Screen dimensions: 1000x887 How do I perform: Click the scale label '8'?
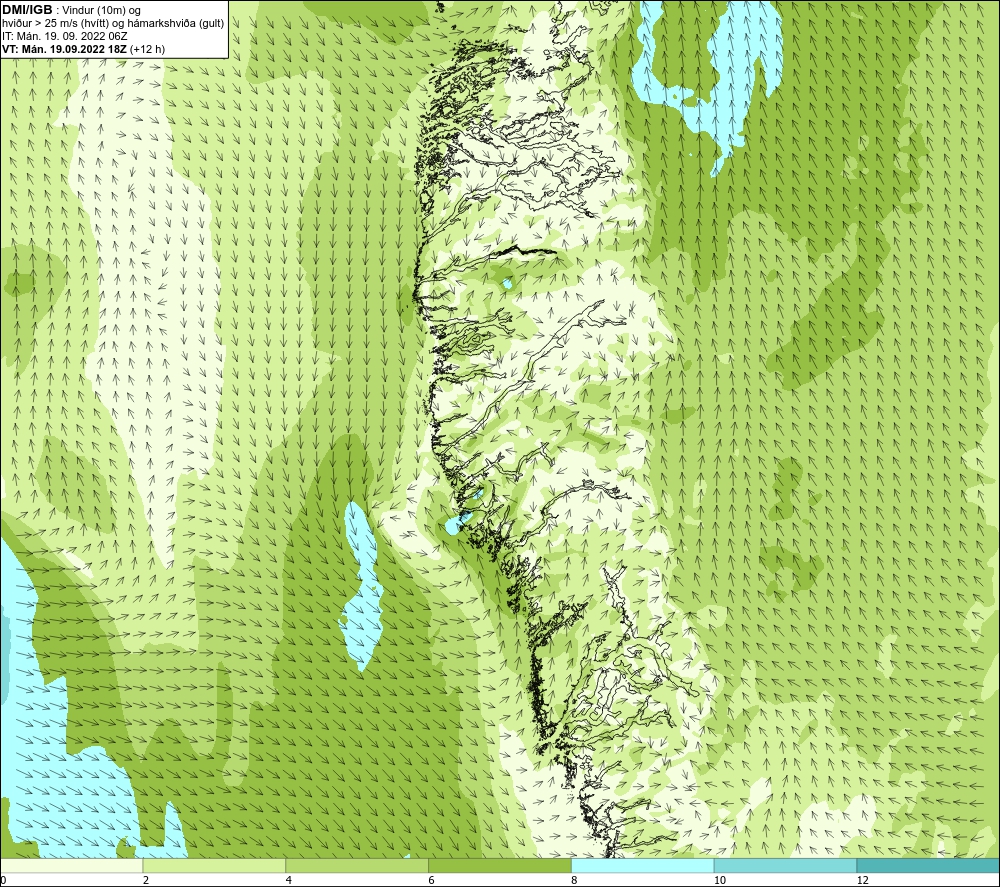(575, 880)
